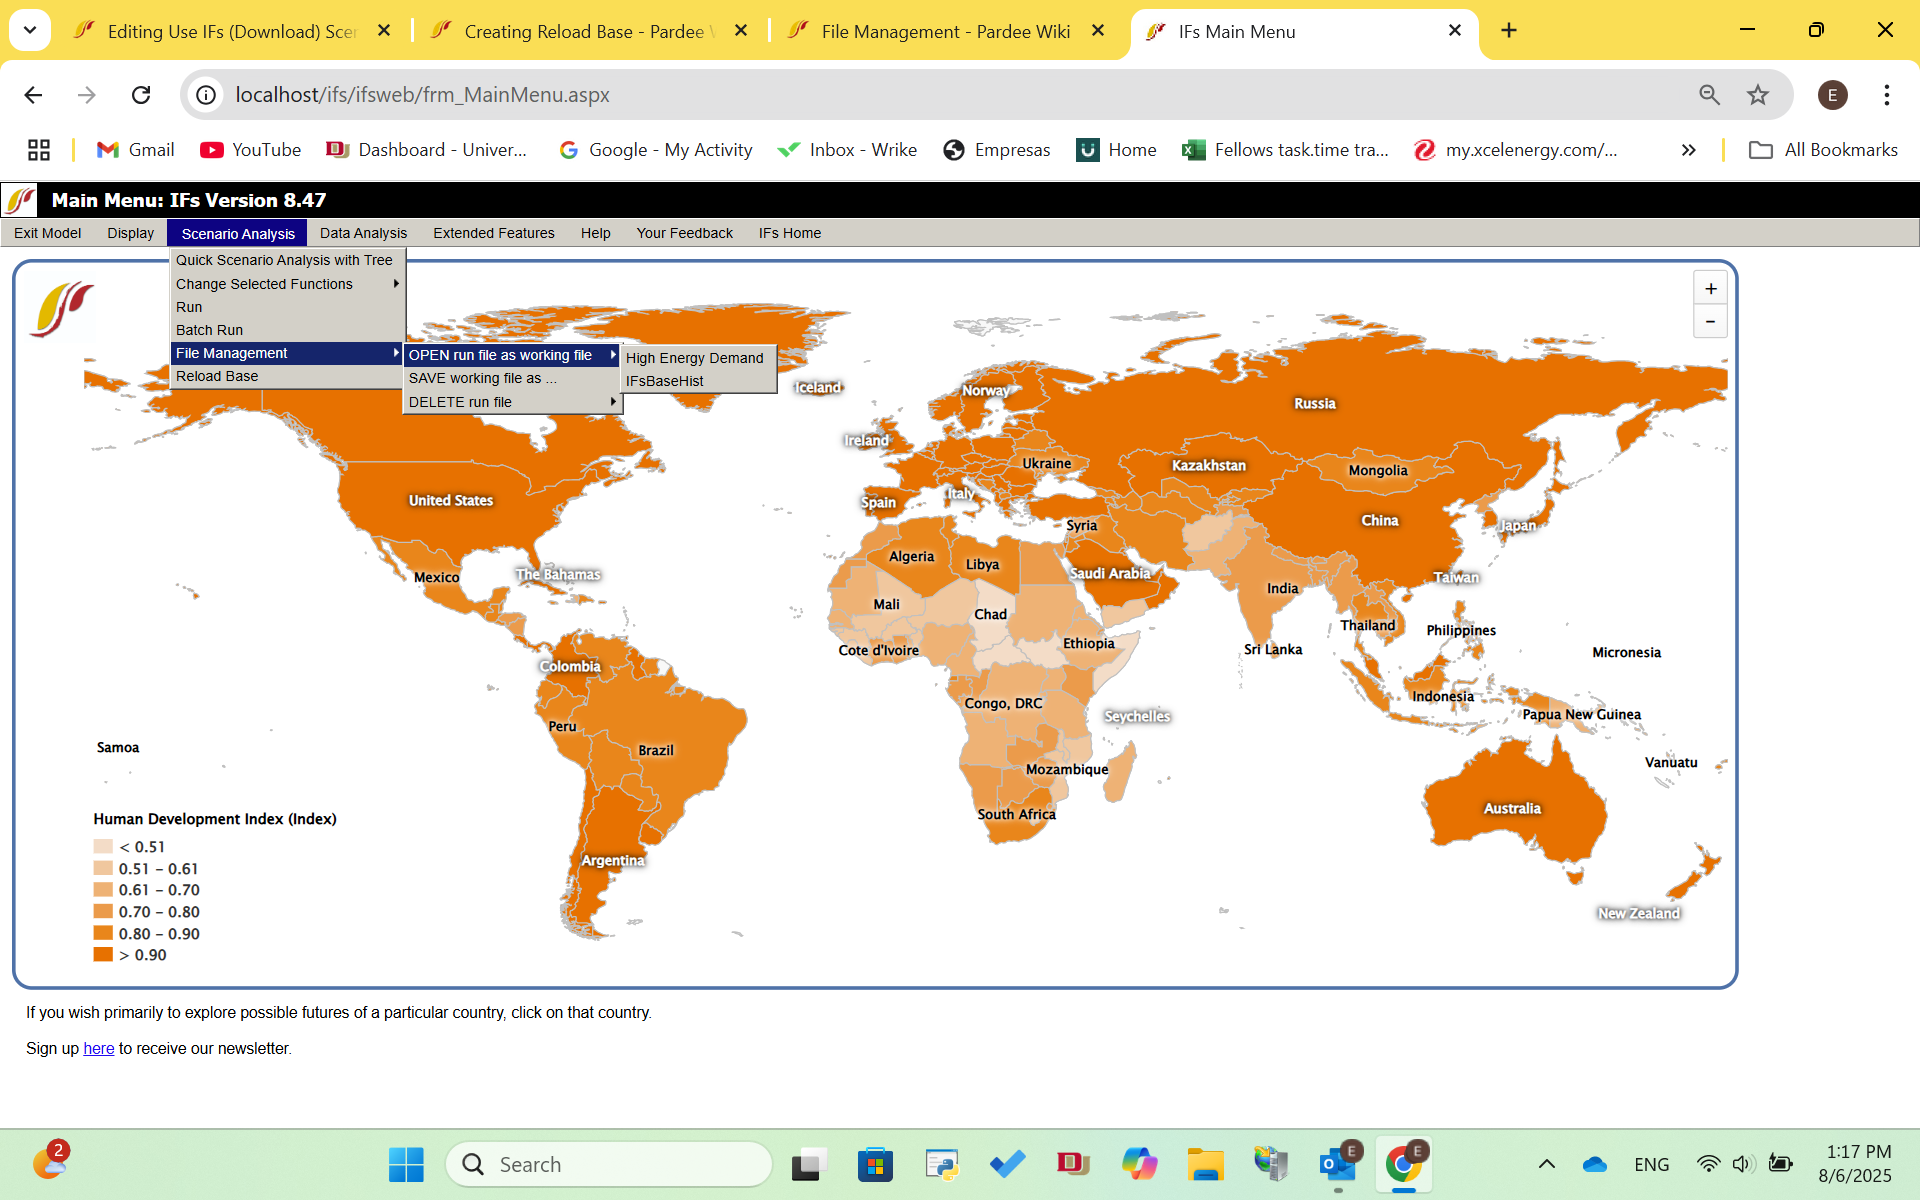Reload the page with the refresh icon
Screen dimensions: 1920x1200
coord(141,95)
